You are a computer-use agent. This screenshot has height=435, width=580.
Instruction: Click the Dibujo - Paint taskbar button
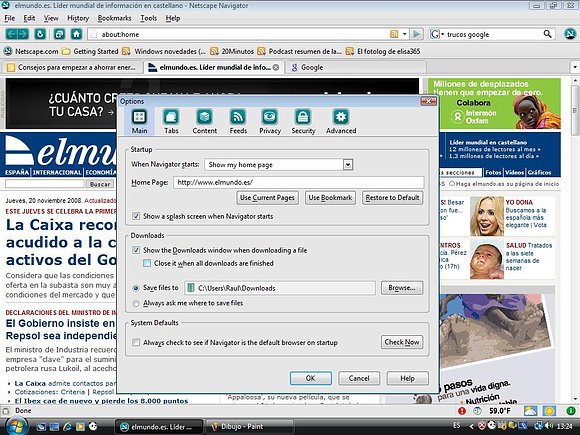(x=249, y=426)
